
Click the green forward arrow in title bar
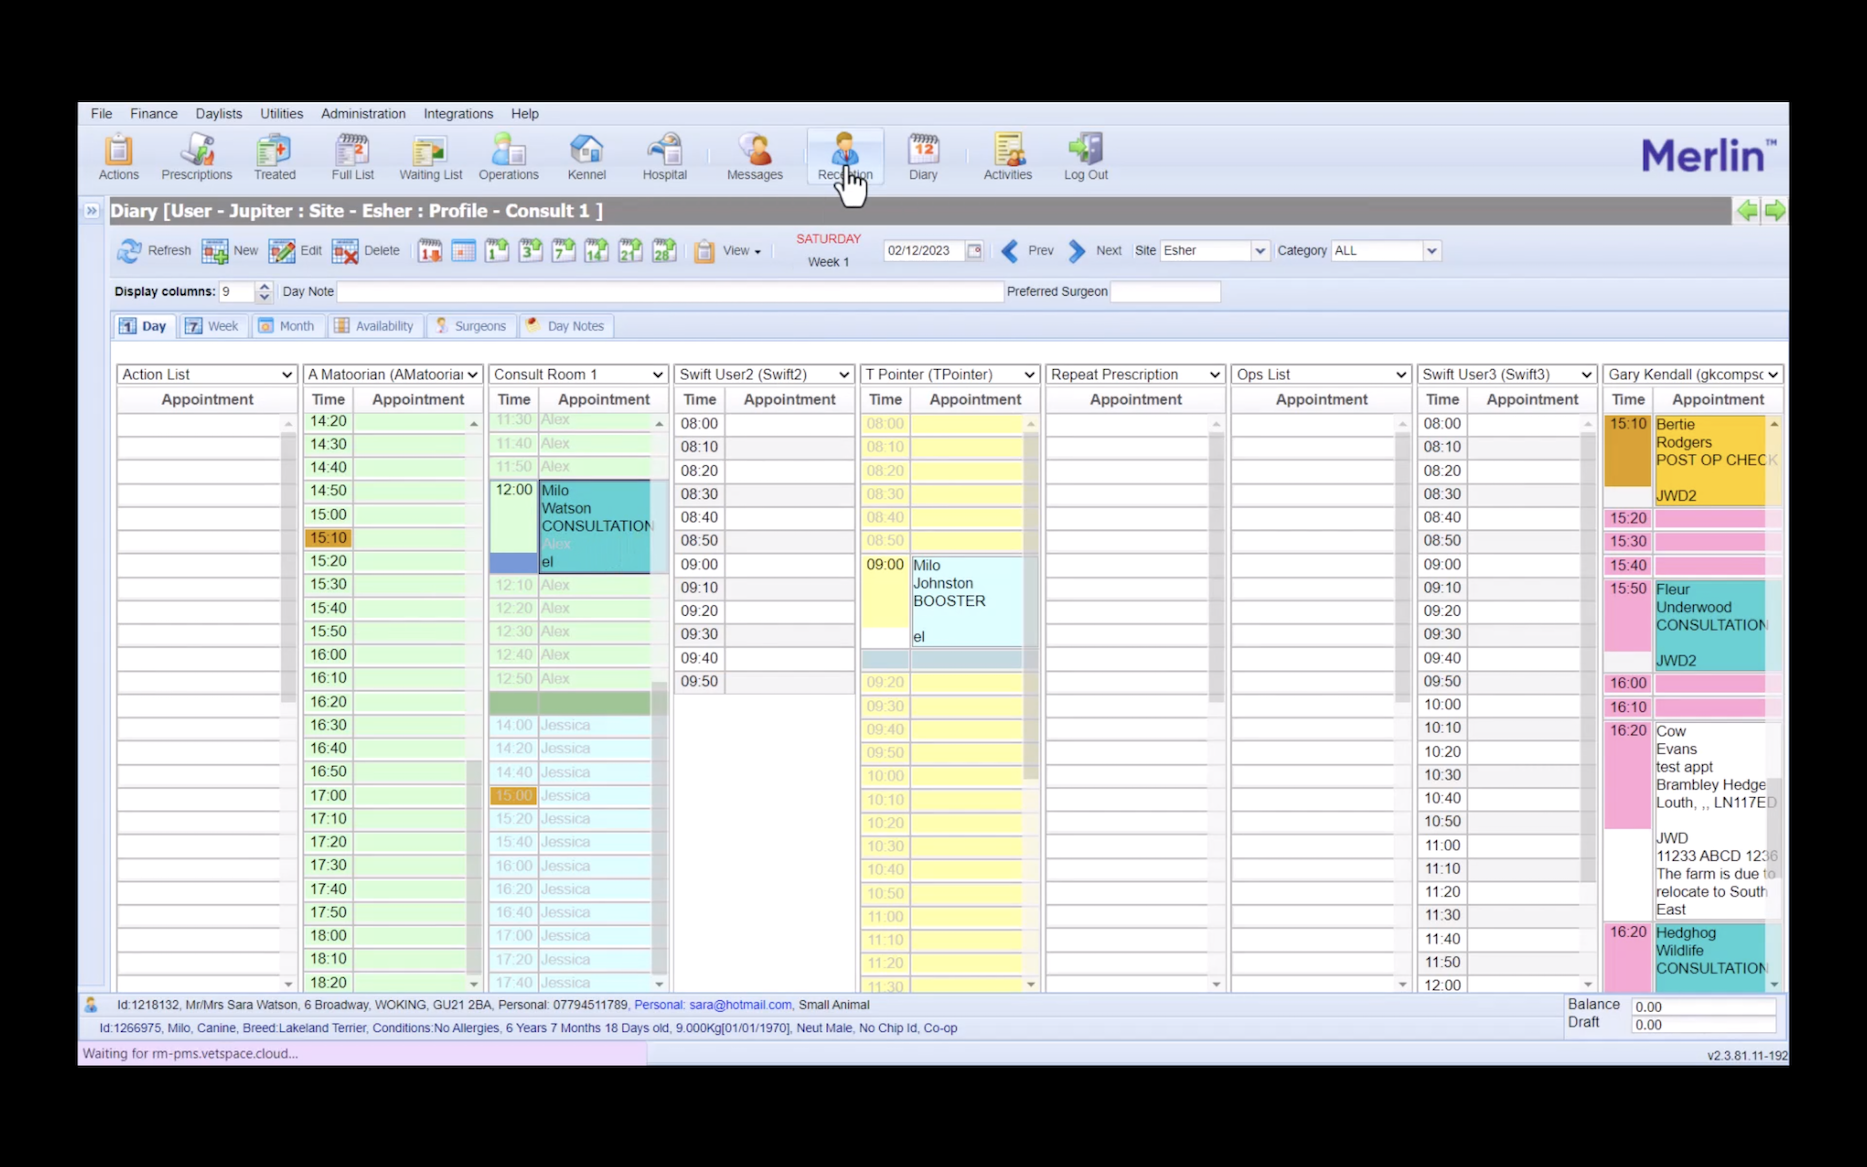1775,210
